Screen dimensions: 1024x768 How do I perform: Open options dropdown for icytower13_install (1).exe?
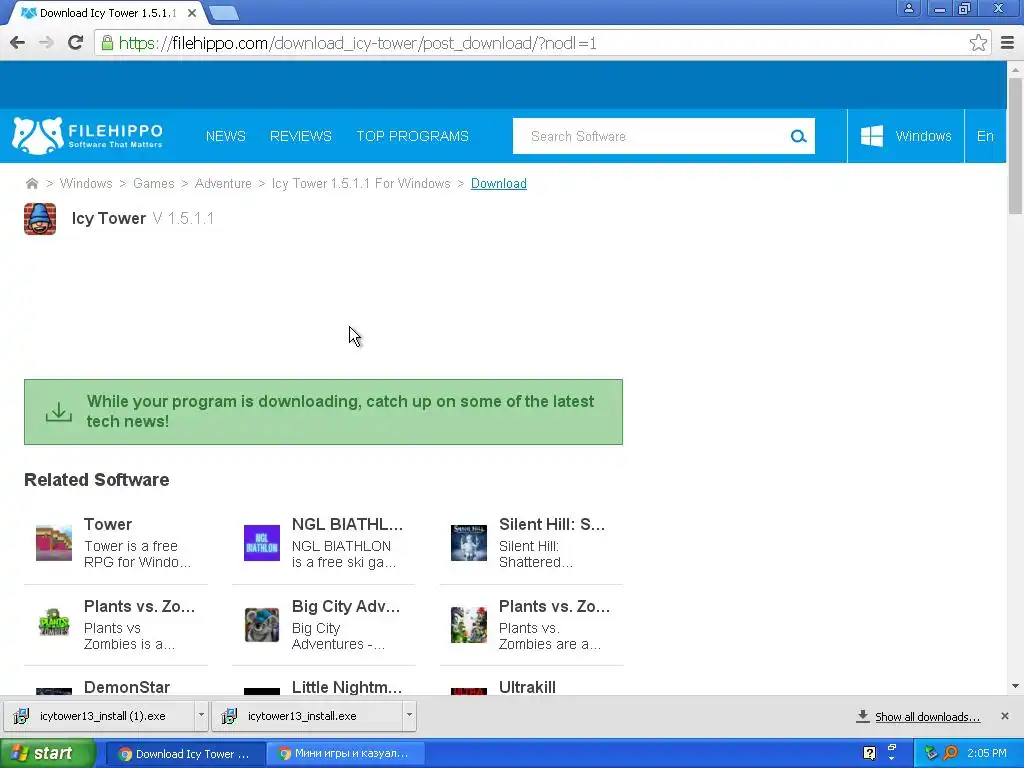pyautogui.click(x=201, y=715)
